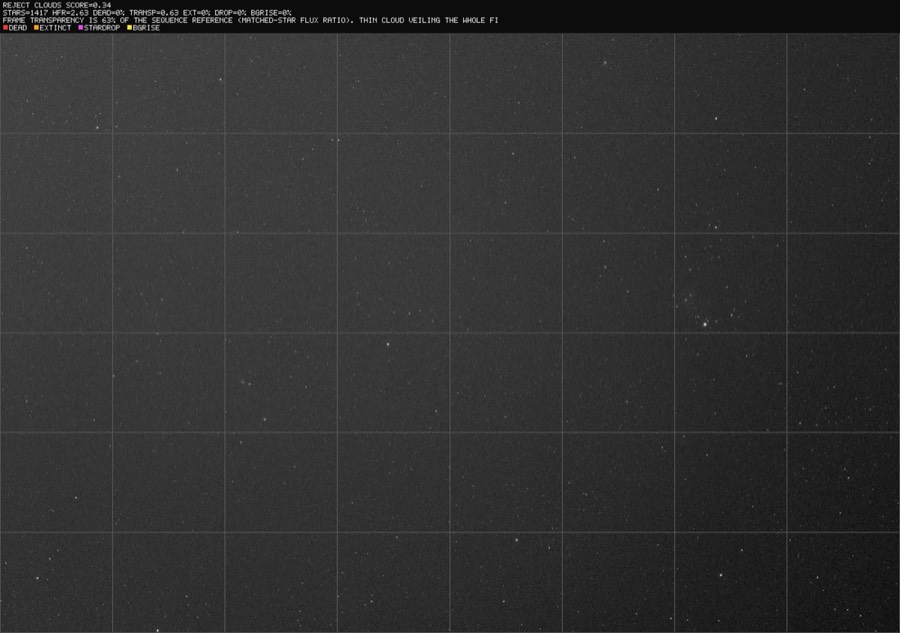Click the 'DROP=0%' statistic
Viewport: 900px width, 633px height.
pos(230,13)
